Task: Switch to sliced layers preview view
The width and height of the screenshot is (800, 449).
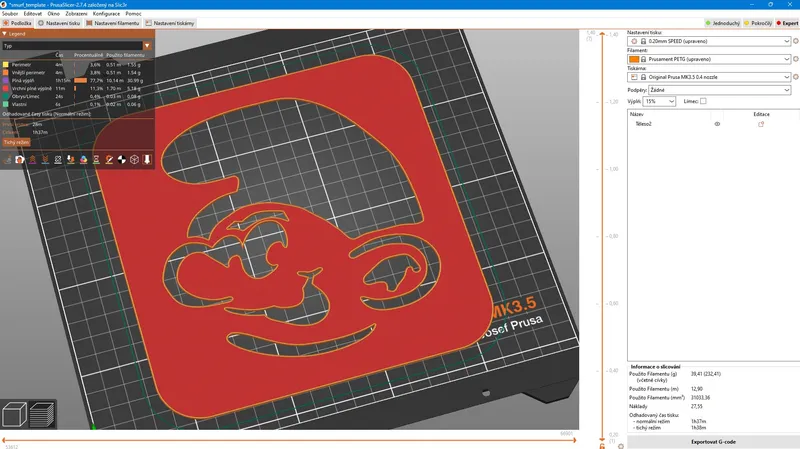Action: point(42,414)
